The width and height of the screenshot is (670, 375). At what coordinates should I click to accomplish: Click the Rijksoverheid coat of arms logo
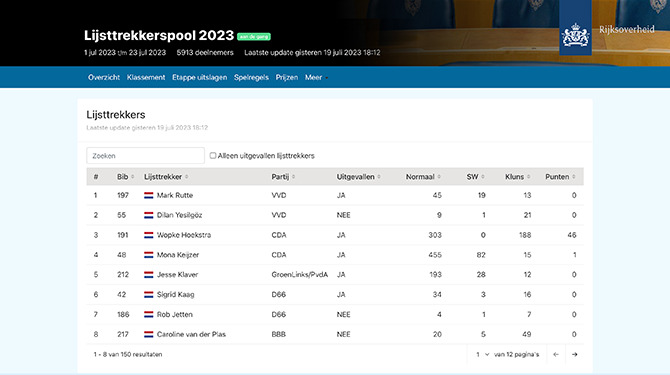(x=575, y=35)
